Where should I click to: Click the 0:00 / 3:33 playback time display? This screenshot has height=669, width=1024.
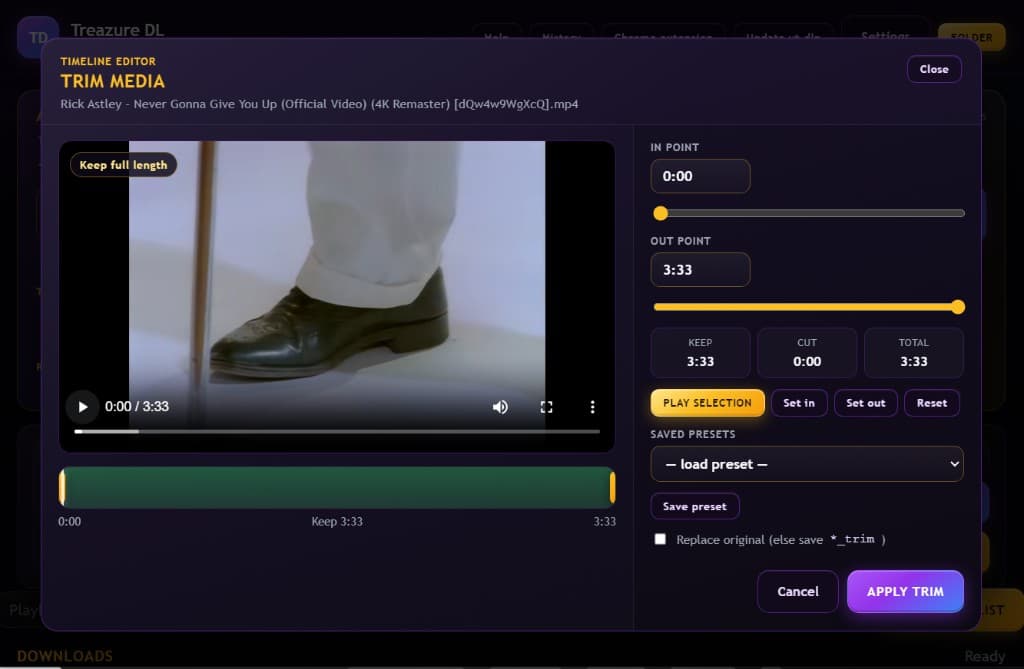137,406
